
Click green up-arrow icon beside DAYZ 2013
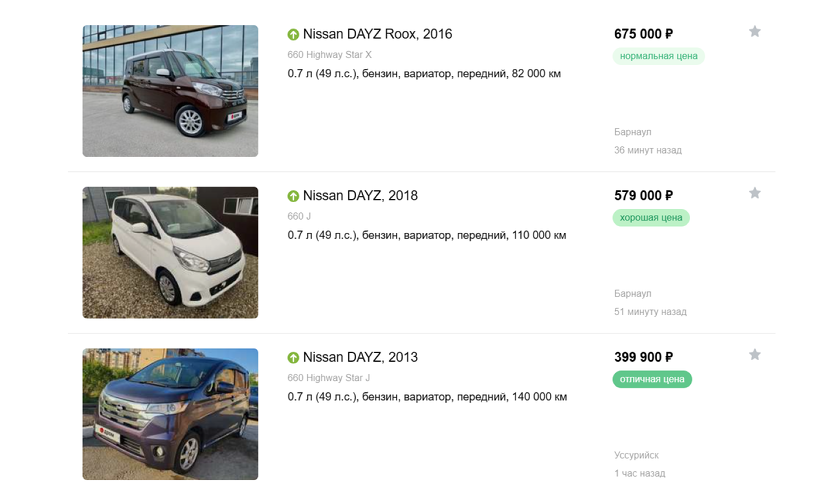tap(293, 358)
